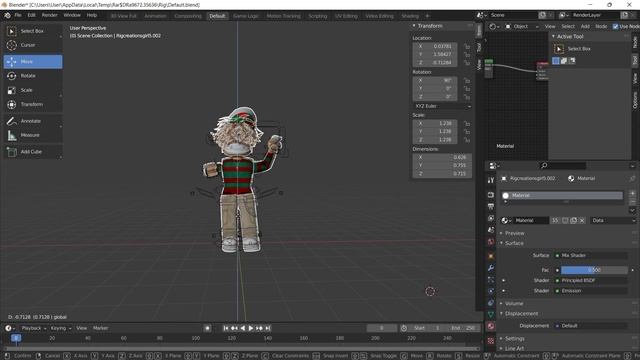Open the Particles properties tab icon
Image resolution: width=640 pixels, height=360 pixels.
pyautogui.click(x=491, y=280)
